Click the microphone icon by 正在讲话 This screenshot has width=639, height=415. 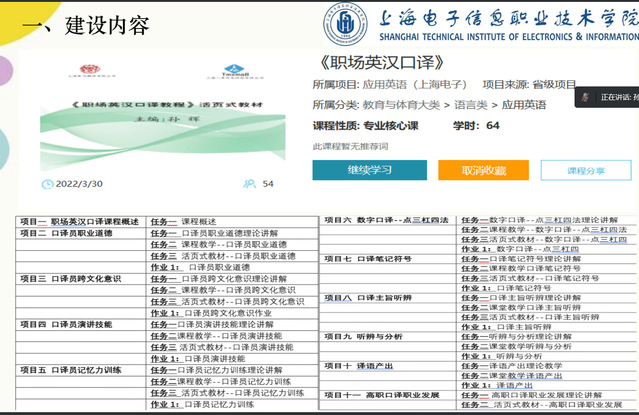click(589, 97)
